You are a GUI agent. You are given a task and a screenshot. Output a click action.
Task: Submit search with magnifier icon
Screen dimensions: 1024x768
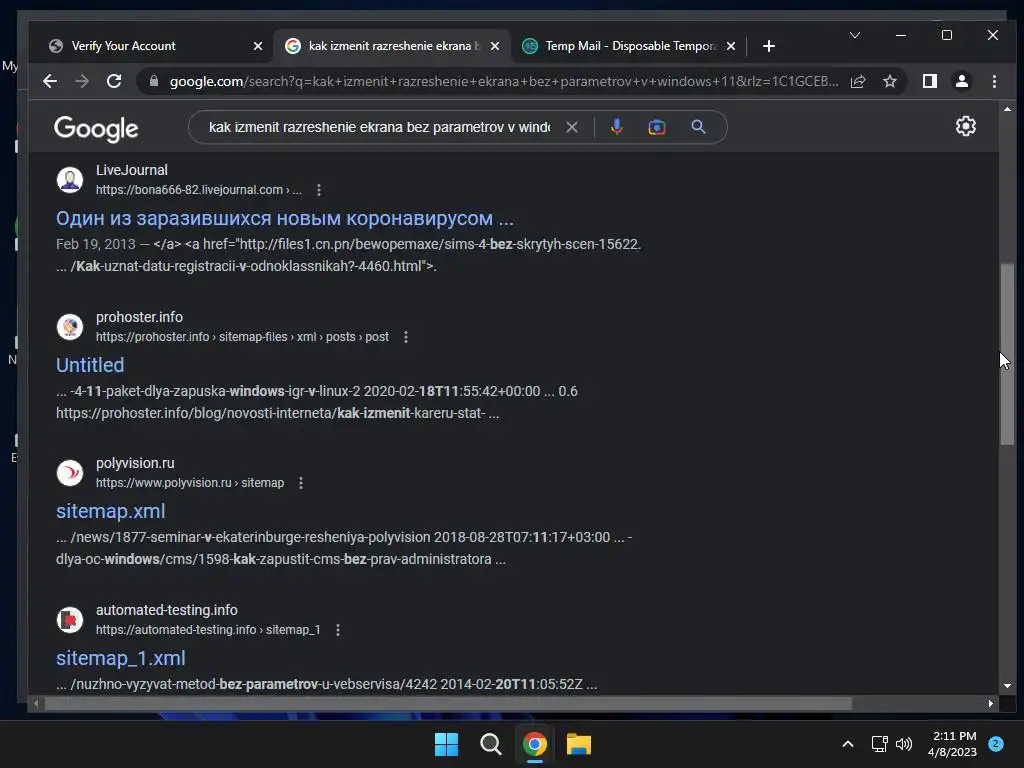pos(698,127)
